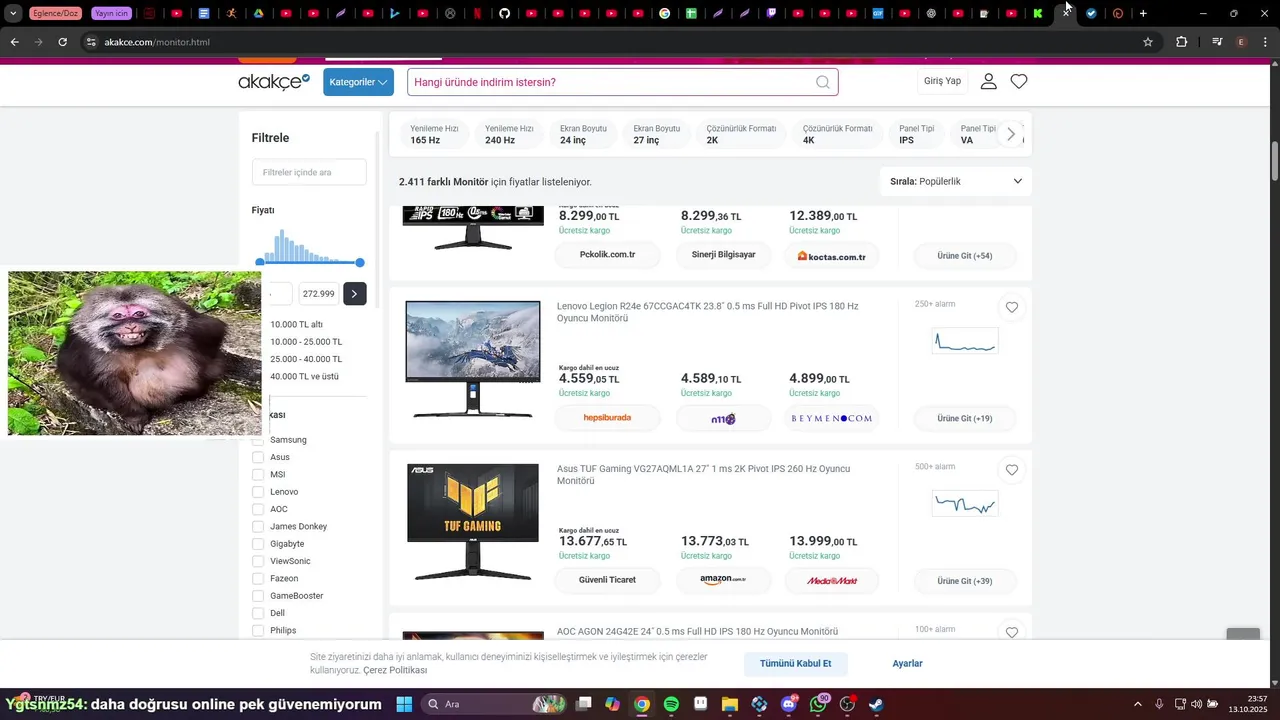The height and width of the screenshot is (720, 1280).
Task: Open Spotify from the taskbar
Action: click(x=671, y=704)
